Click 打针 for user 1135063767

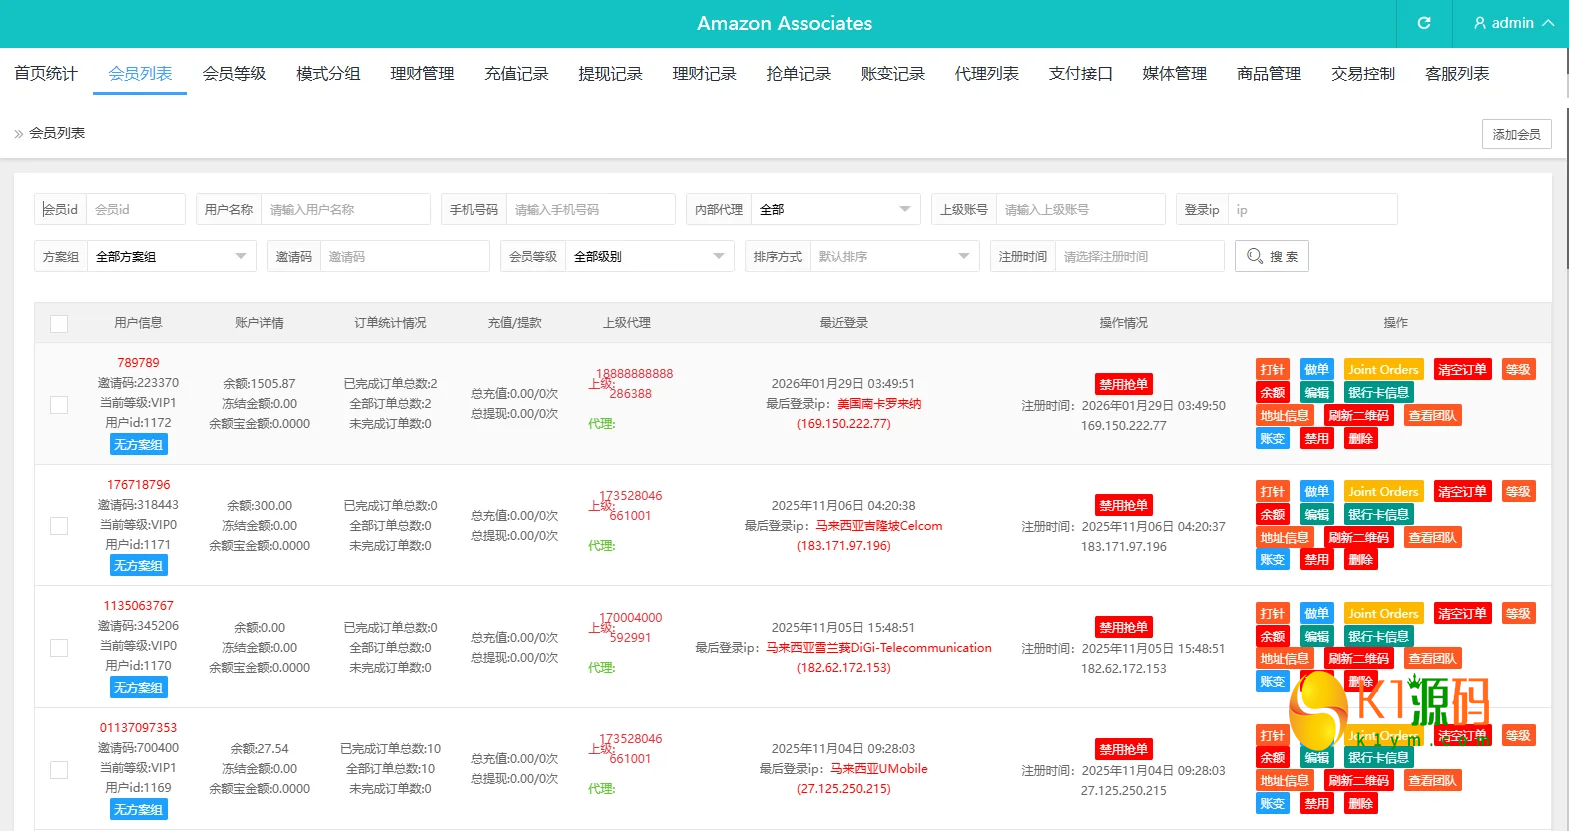(x=1272, y=613)
